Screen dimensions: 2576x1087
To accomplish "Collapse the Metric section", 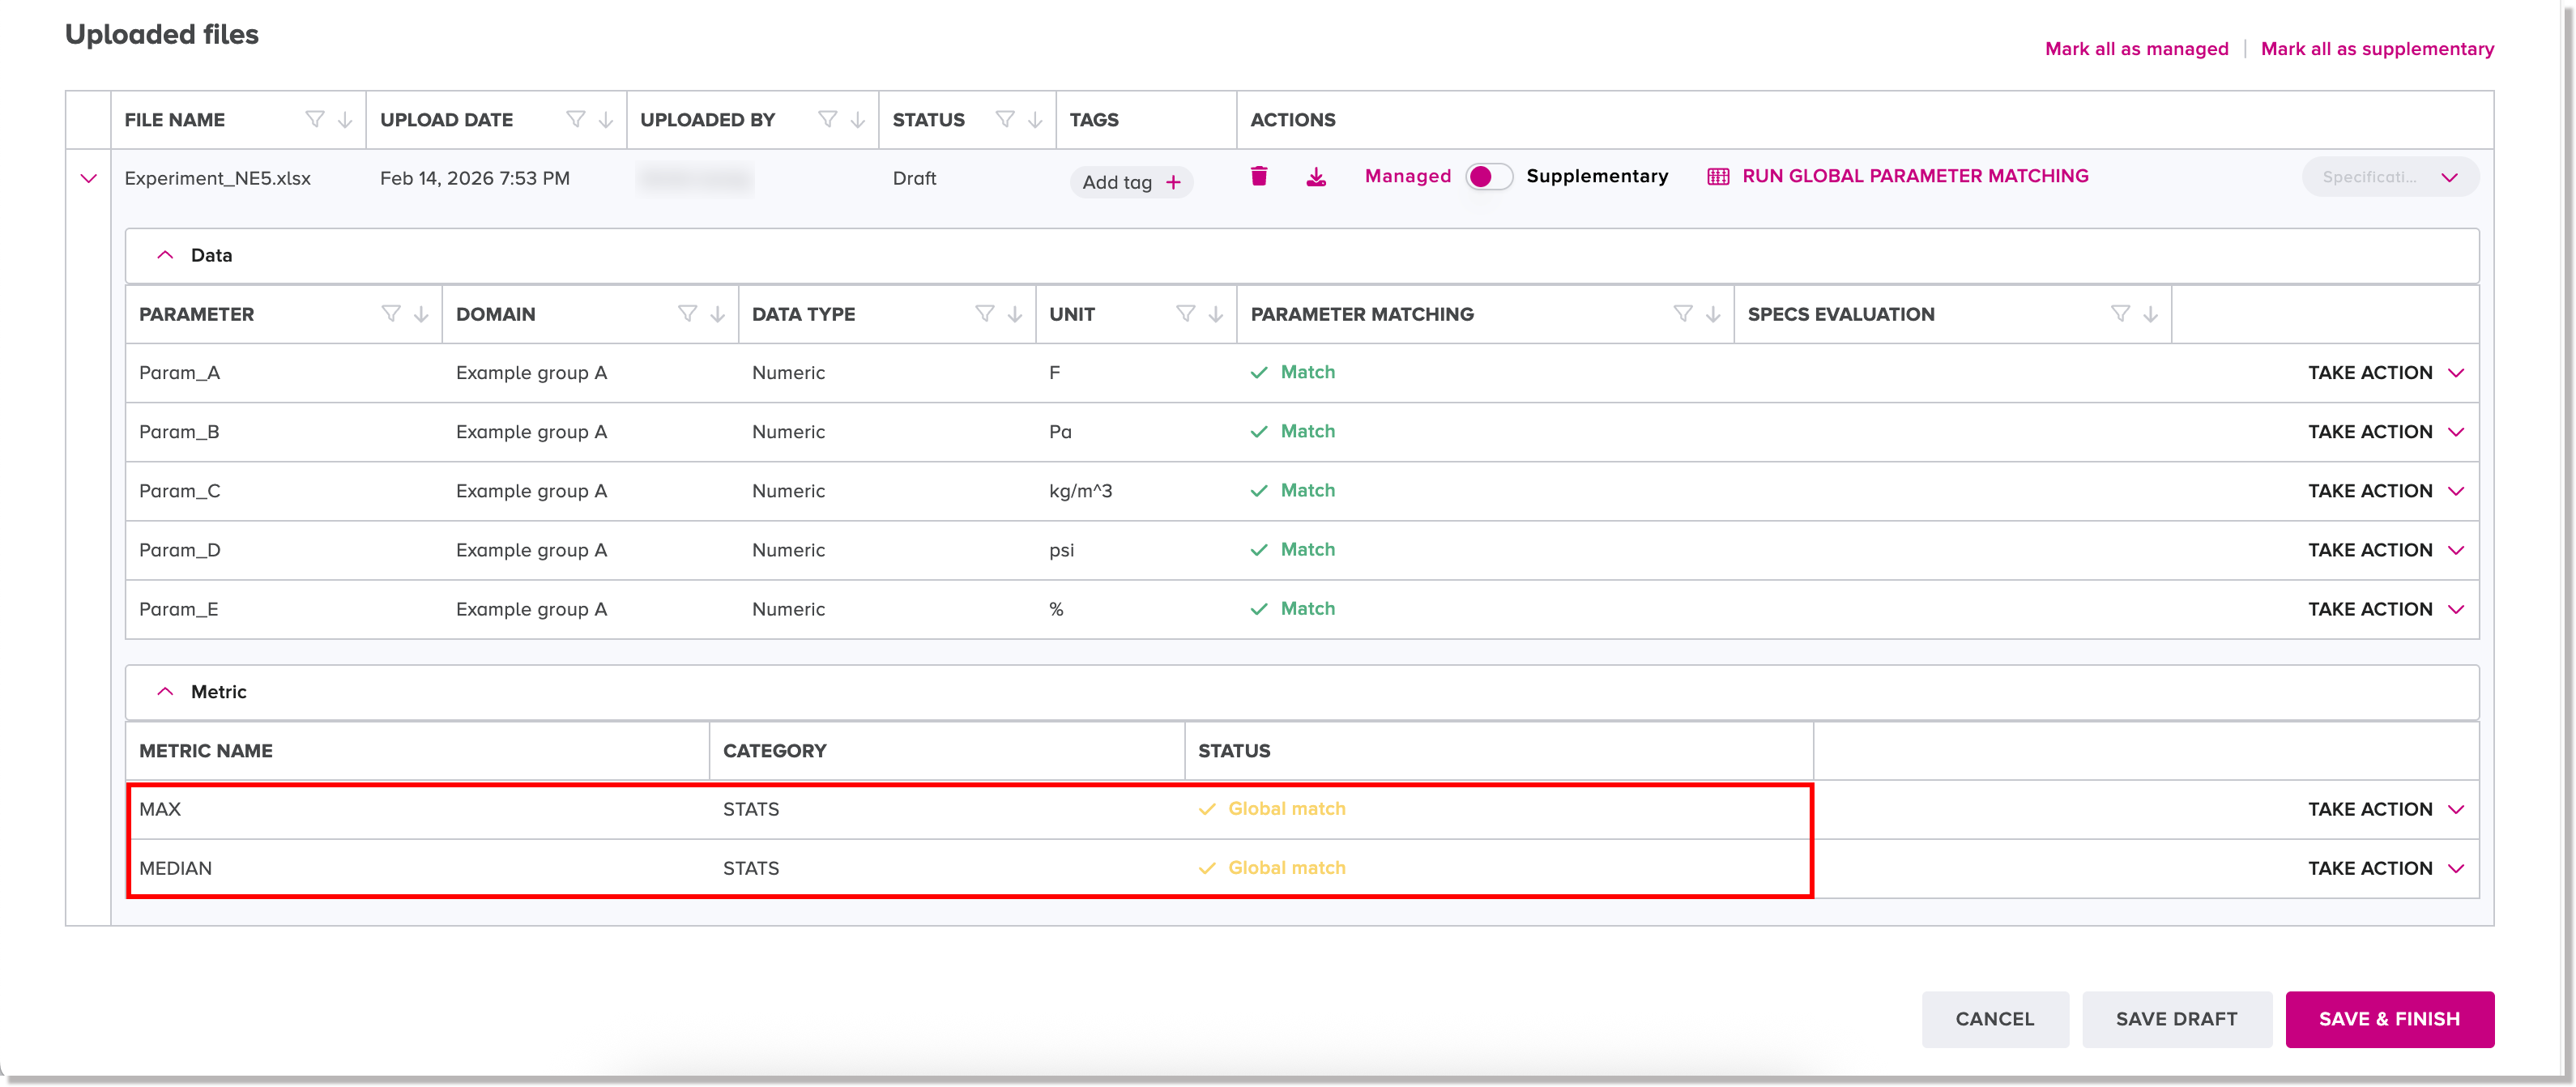I will tap(166, 692).
